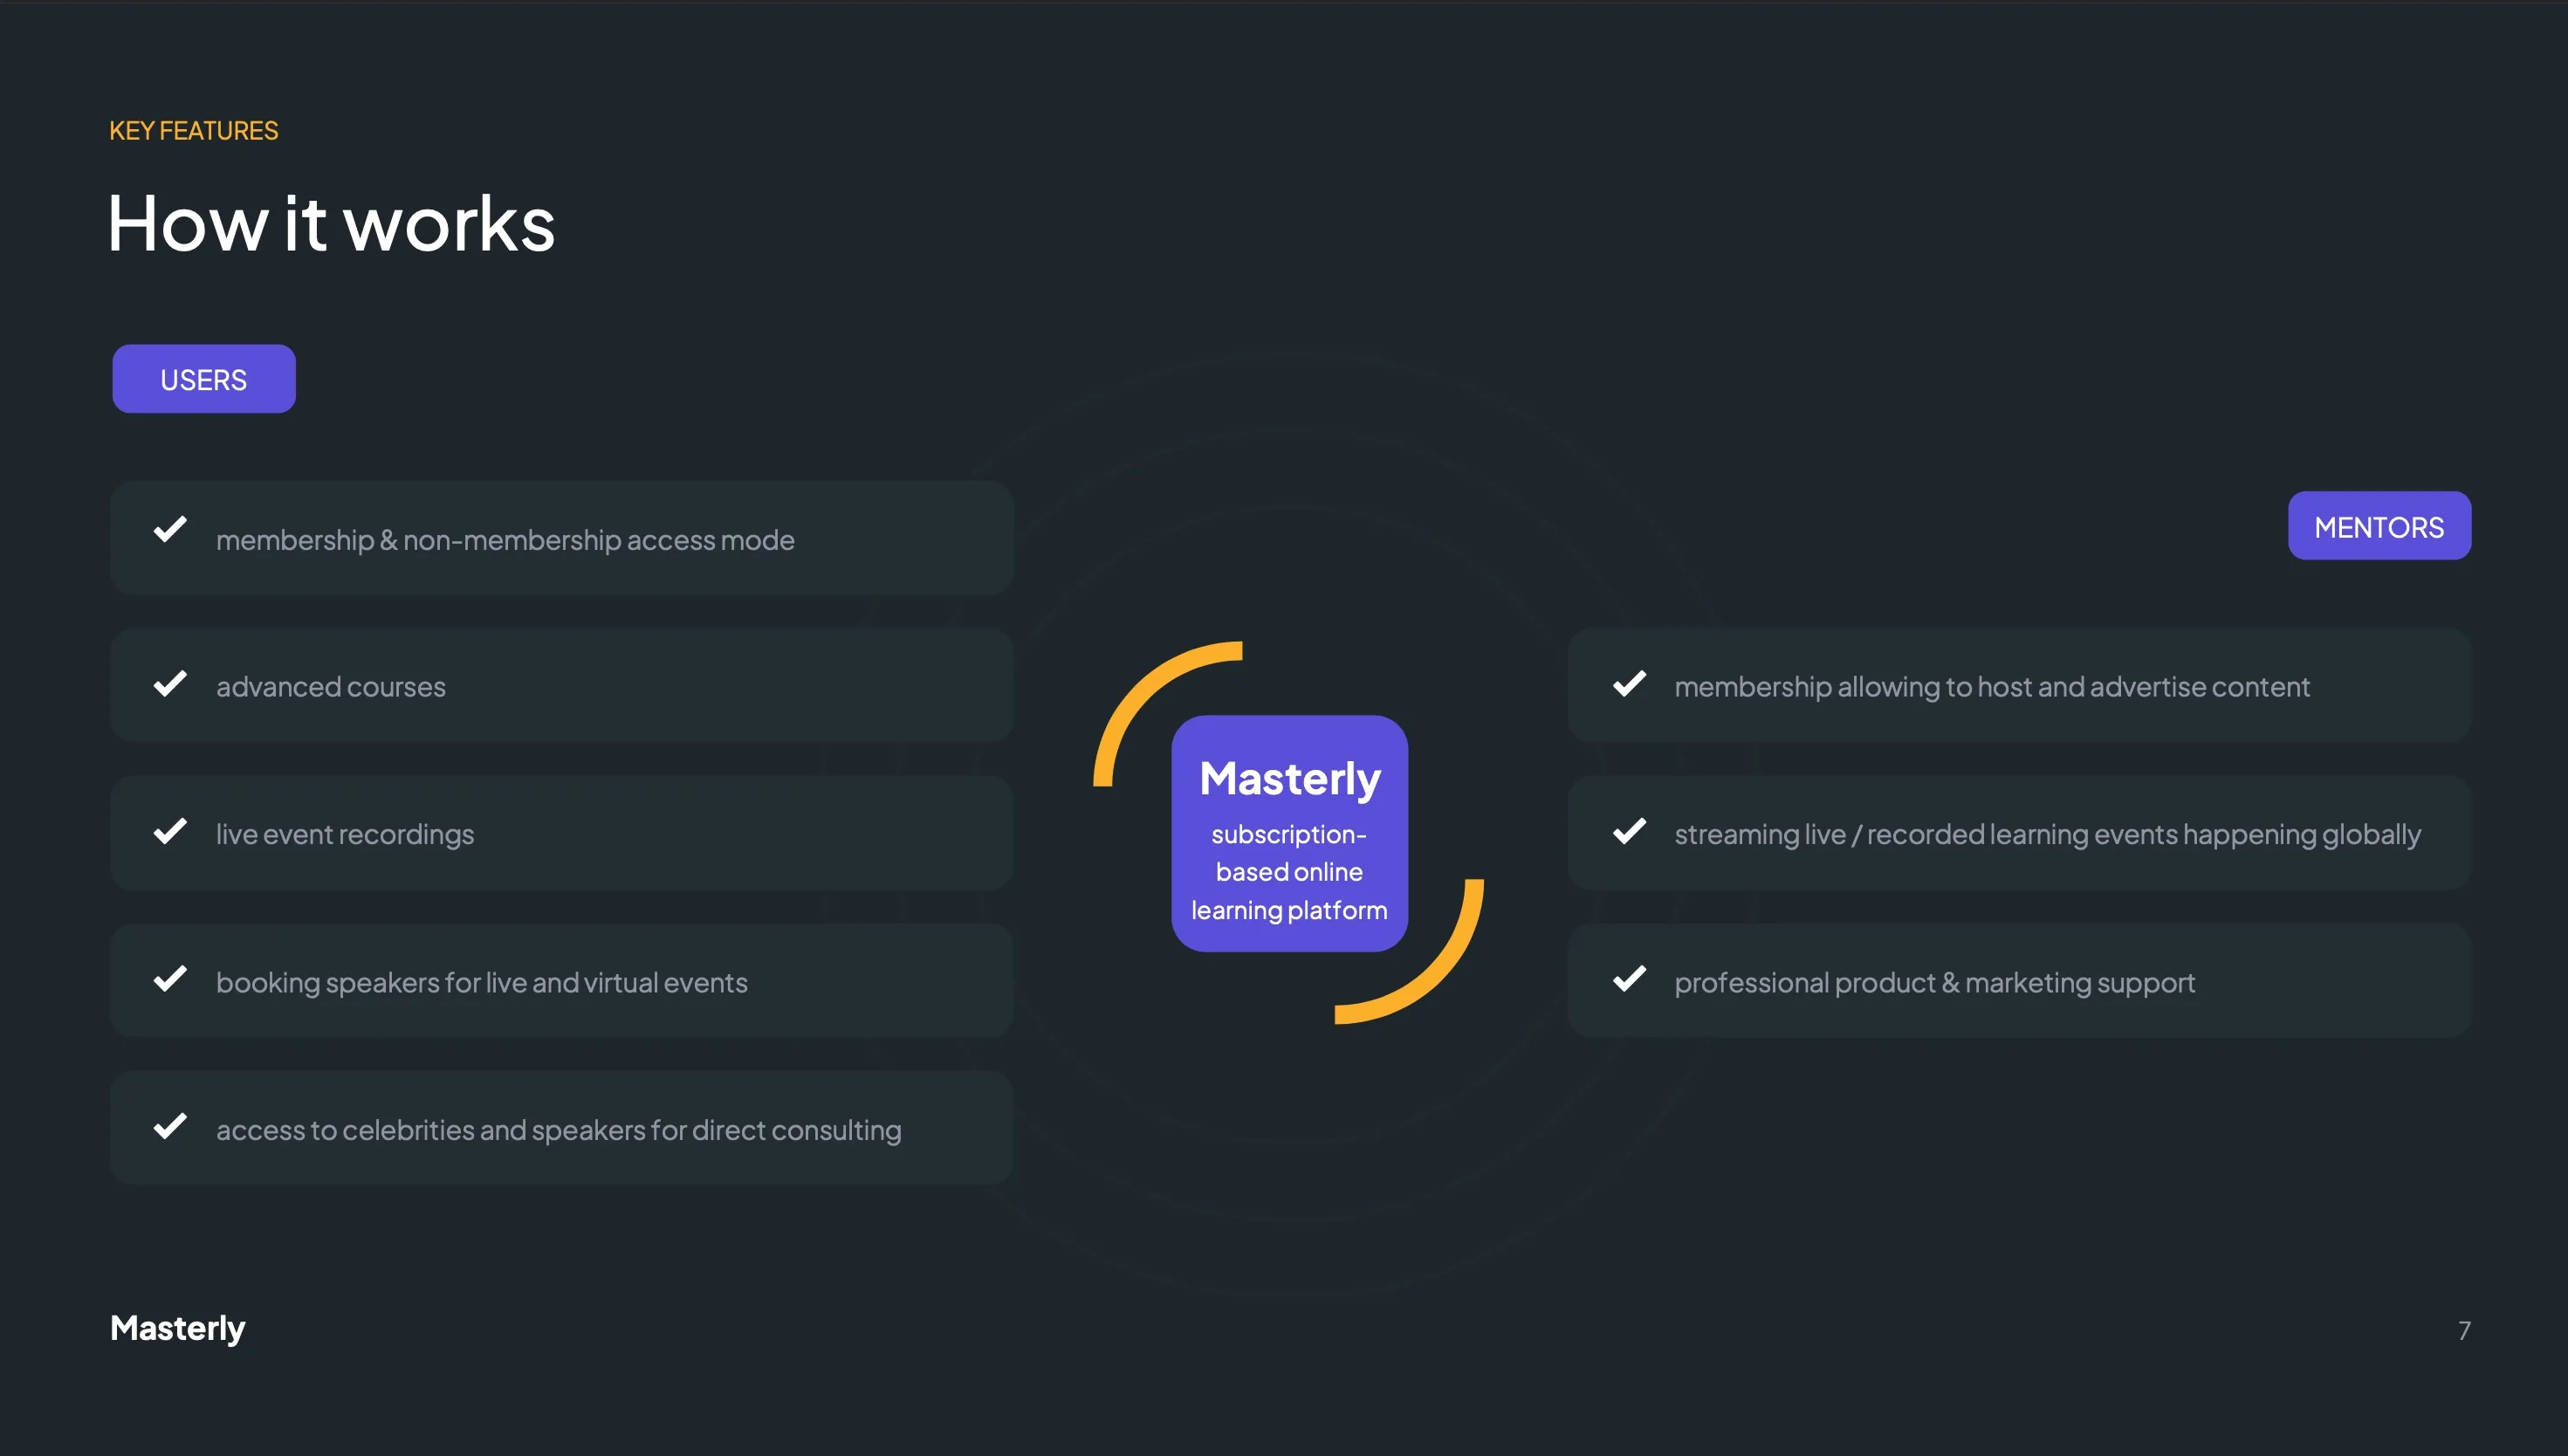The width and height of the screenshot is (2568, 1456).
Task: Select the live event recordings row
Action: (x=561, y=833)
